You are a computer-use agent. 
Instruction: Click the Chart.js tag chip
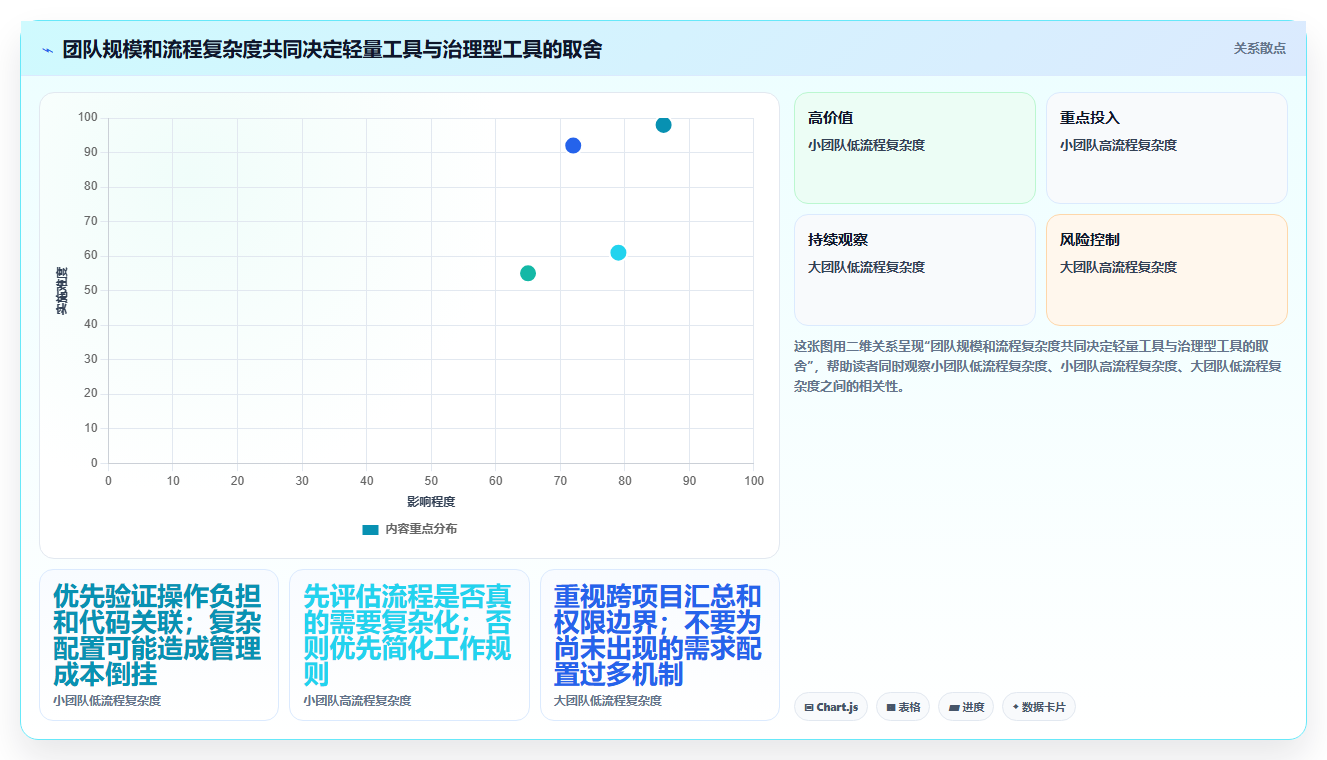pyautogui.click(x=831, y=707)
